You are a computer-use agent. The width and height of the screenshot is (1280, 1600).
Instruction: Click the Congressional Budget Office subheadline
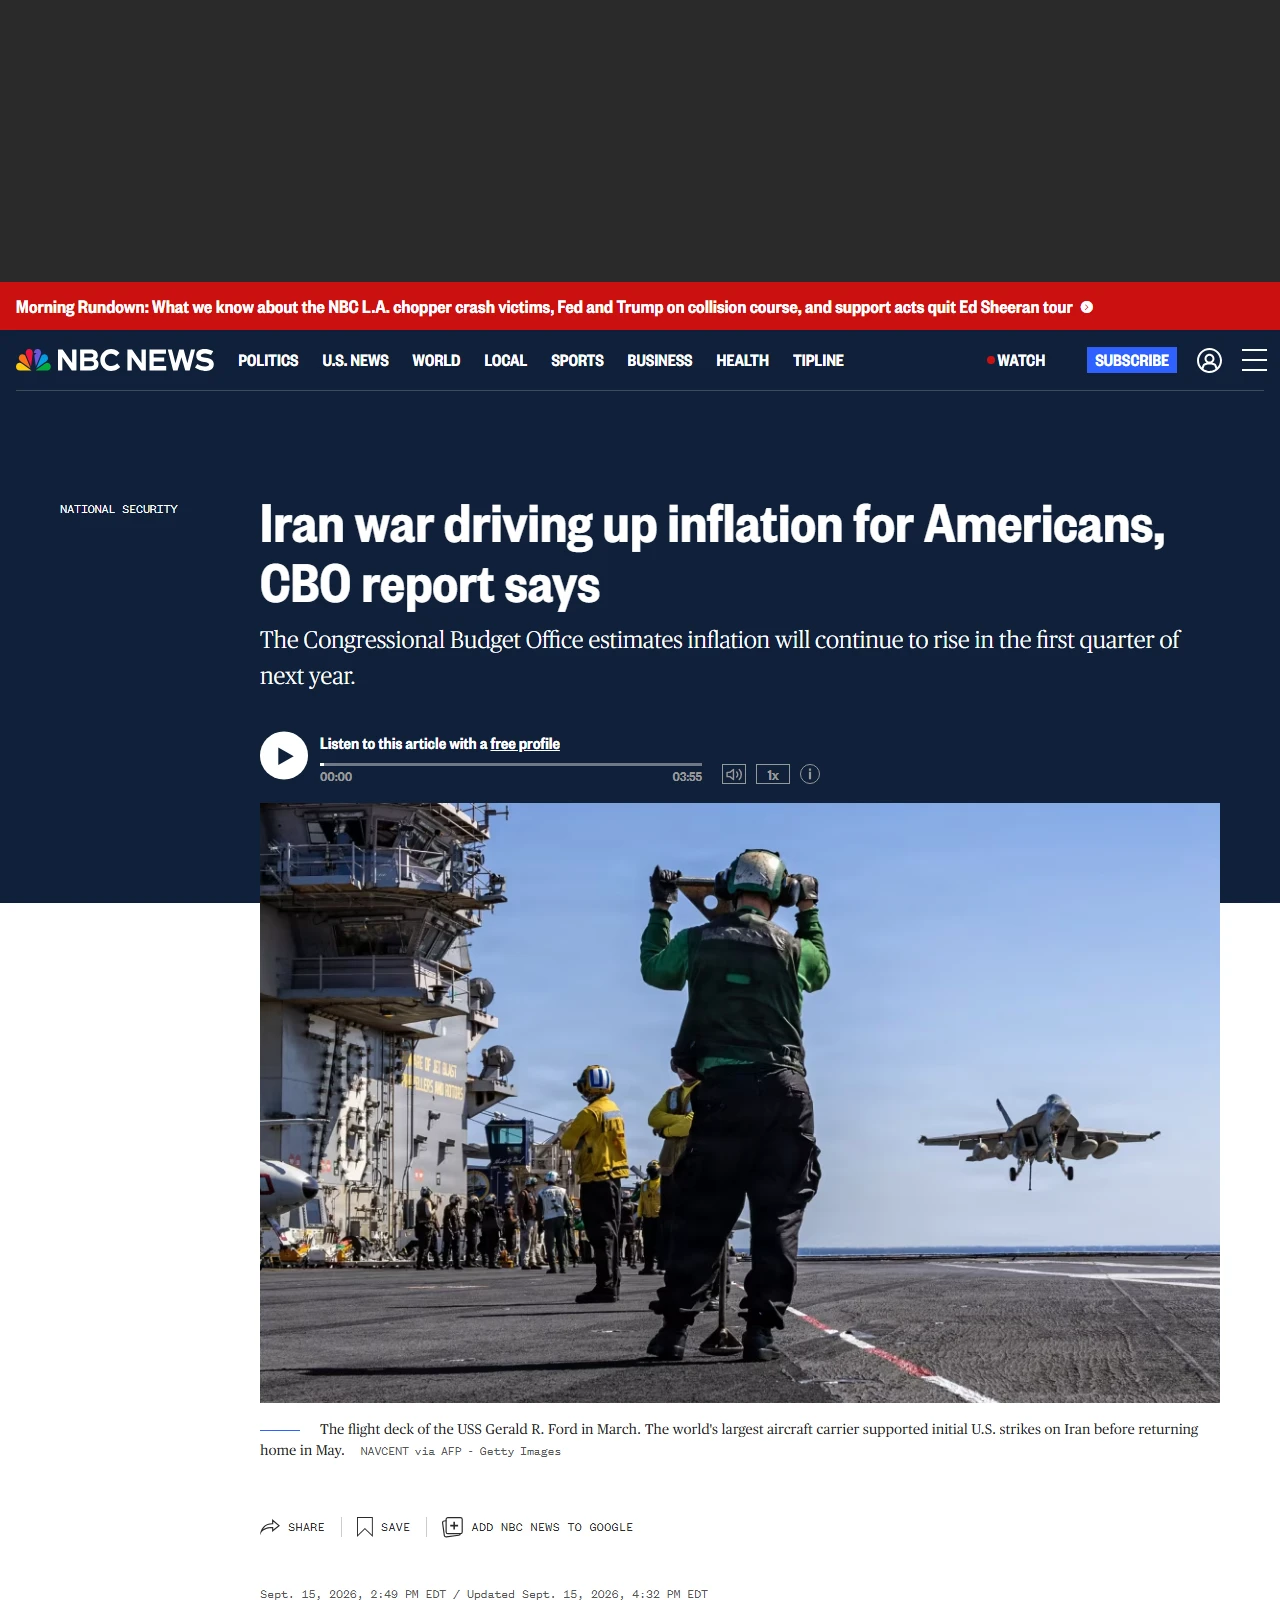pos(720,658)
